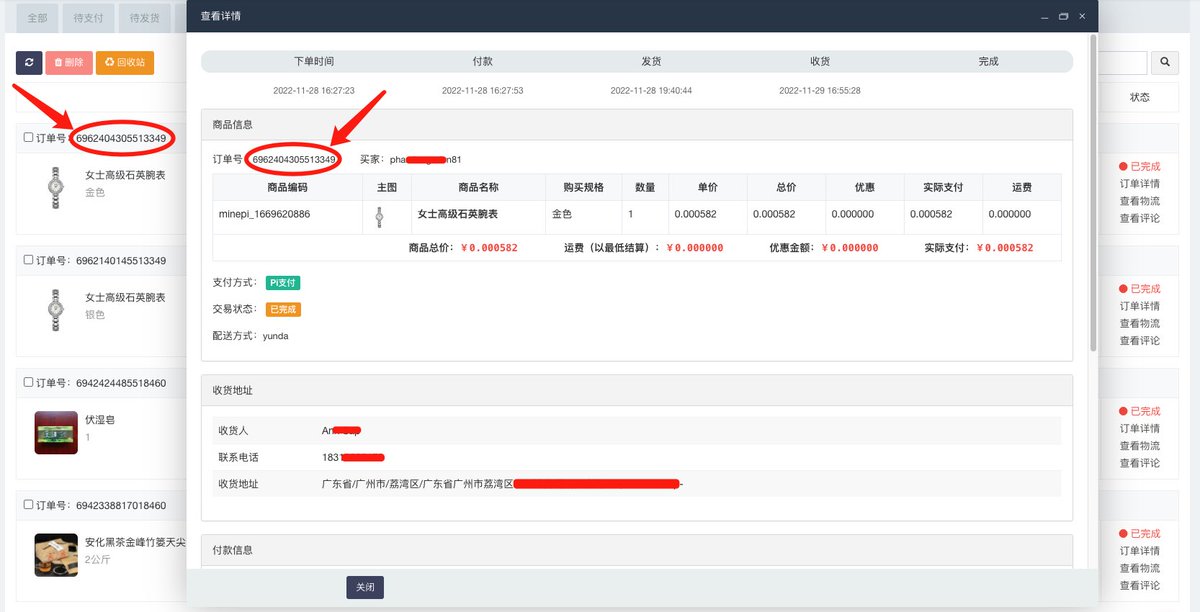The image size is (1200, 612).
Task: Click the 付款 progress step
Action: click(482, 61)
